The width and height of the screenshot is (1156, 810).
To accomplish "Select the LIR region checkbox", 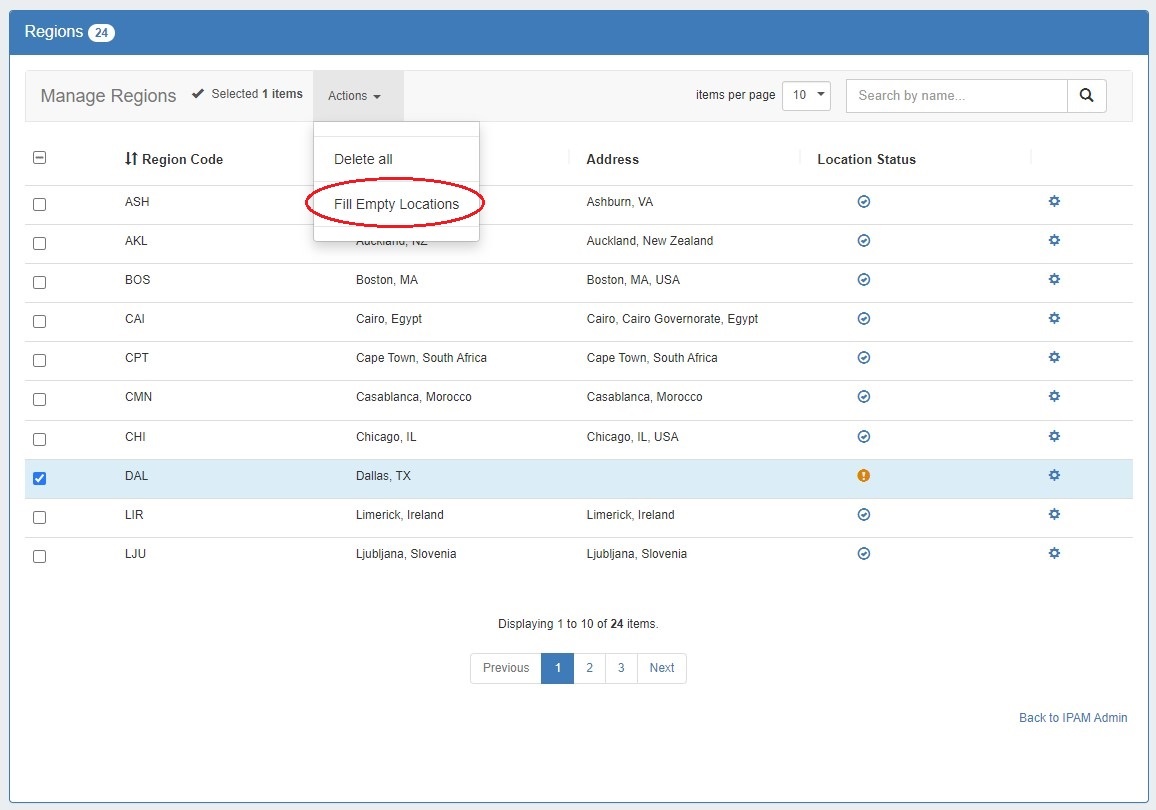I will click(x=40, y=517).
